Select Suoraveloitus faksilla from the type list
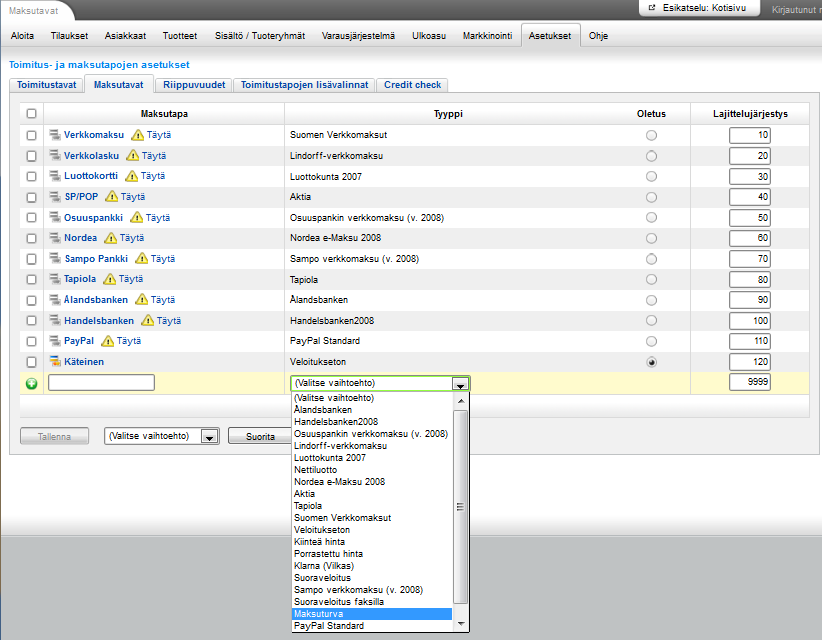Viewport: 822px width, 640px height. [x=372, y=602]
